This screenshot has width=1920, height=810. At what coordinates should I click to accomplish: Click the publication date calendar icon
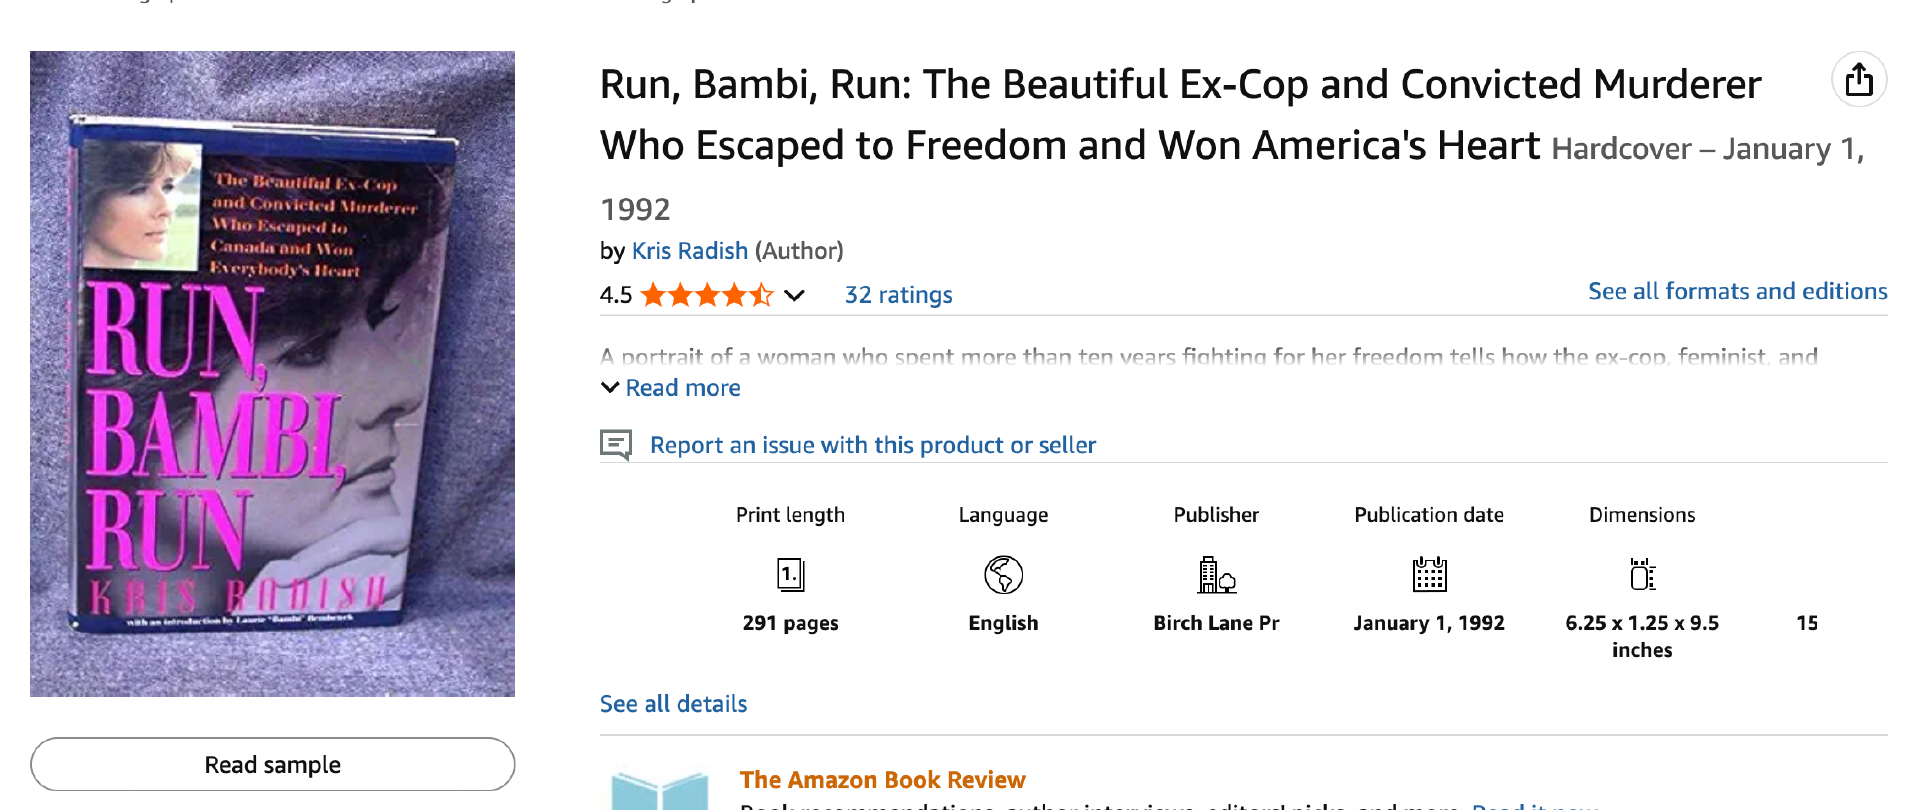tap(1429, 575)
